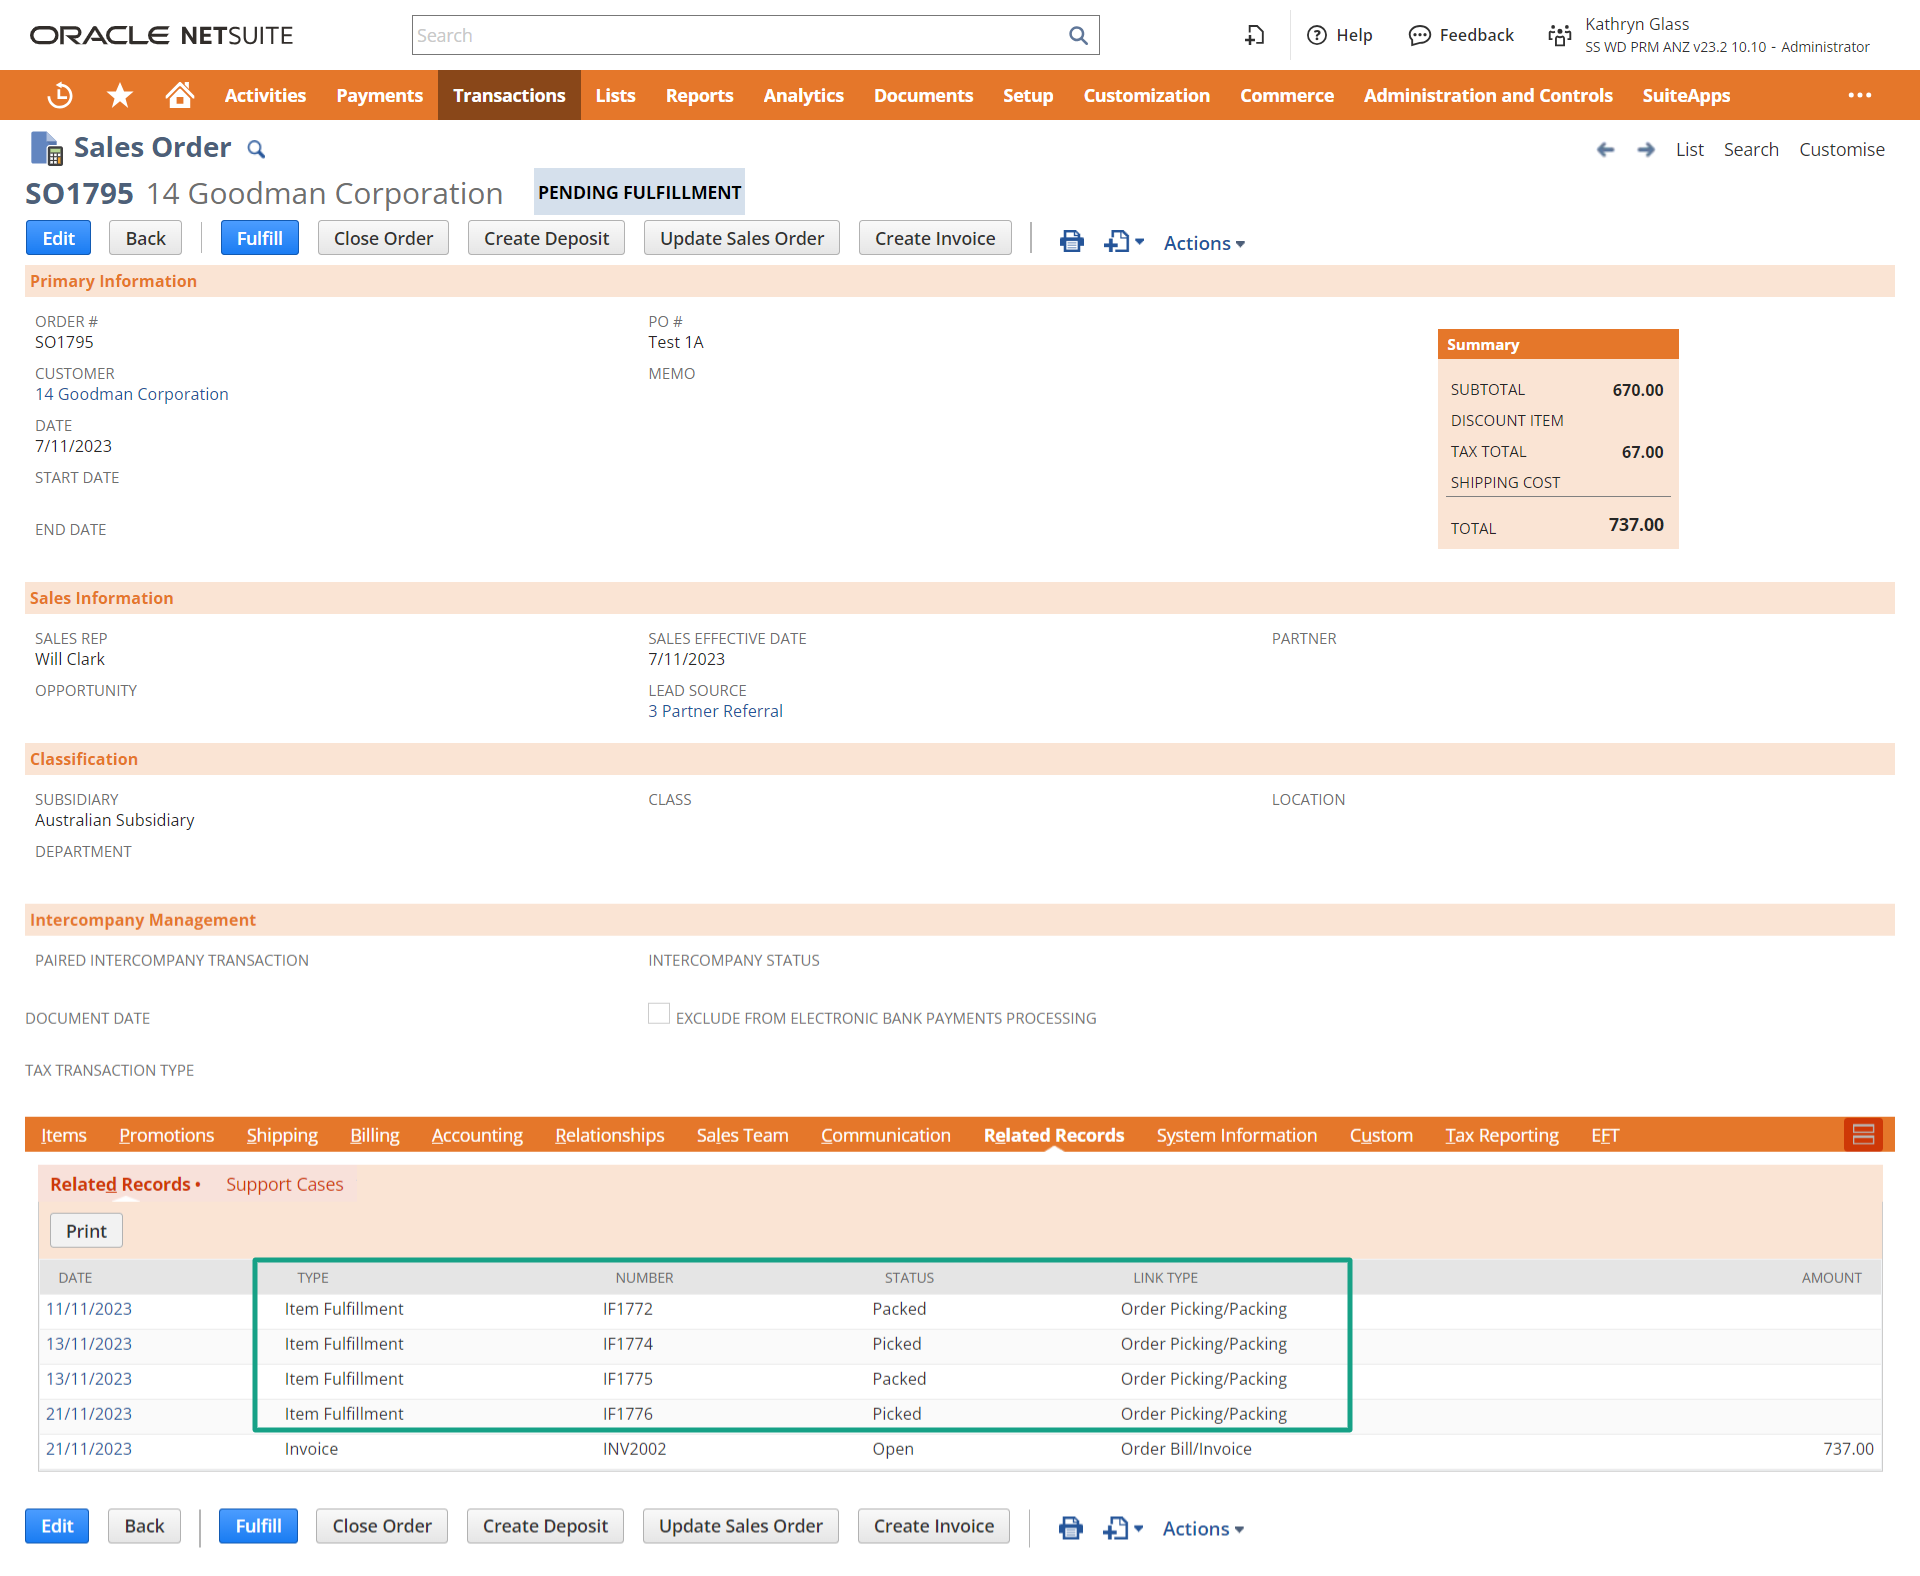Open the 11/11/2023 fulfillment date link
The height and width of the screenshot is (1576, 1920).
tap(89, 1309)
